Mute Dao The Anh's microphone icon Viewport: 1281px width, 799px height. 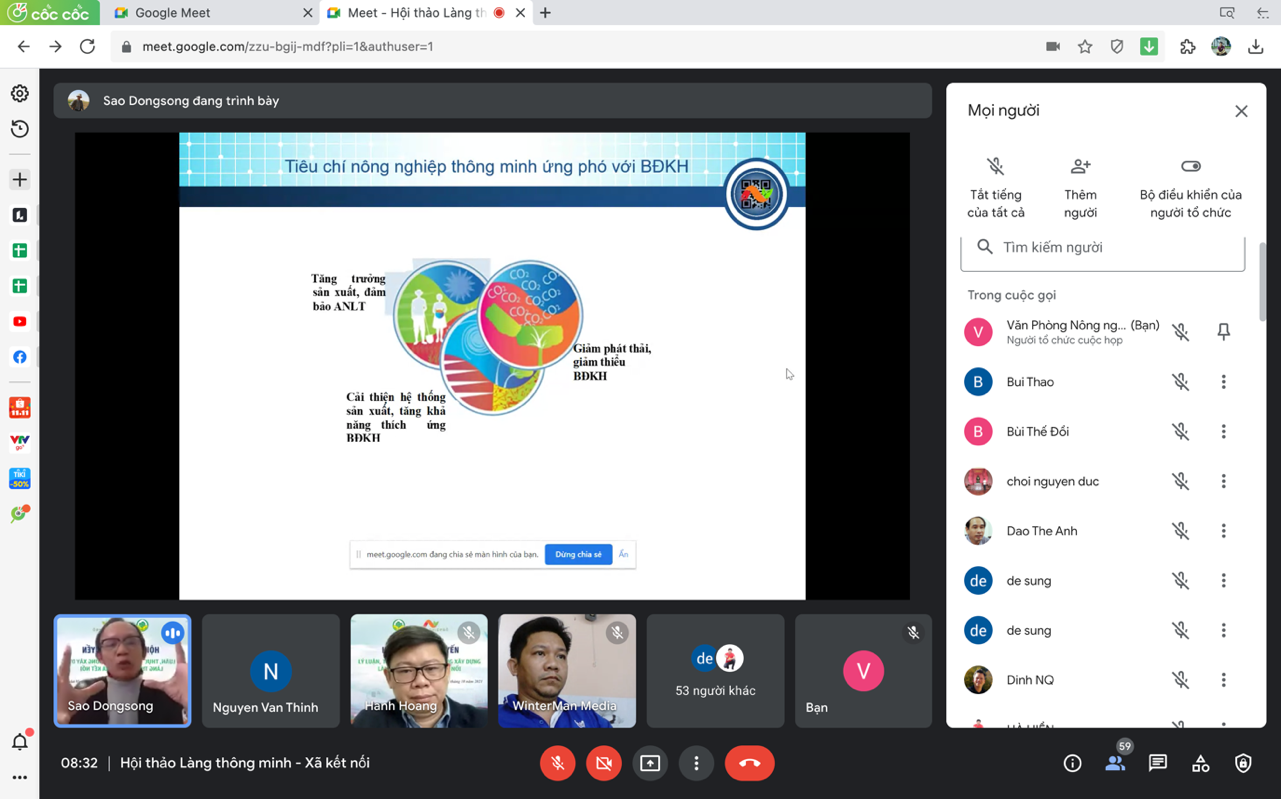pos(1181,531)
